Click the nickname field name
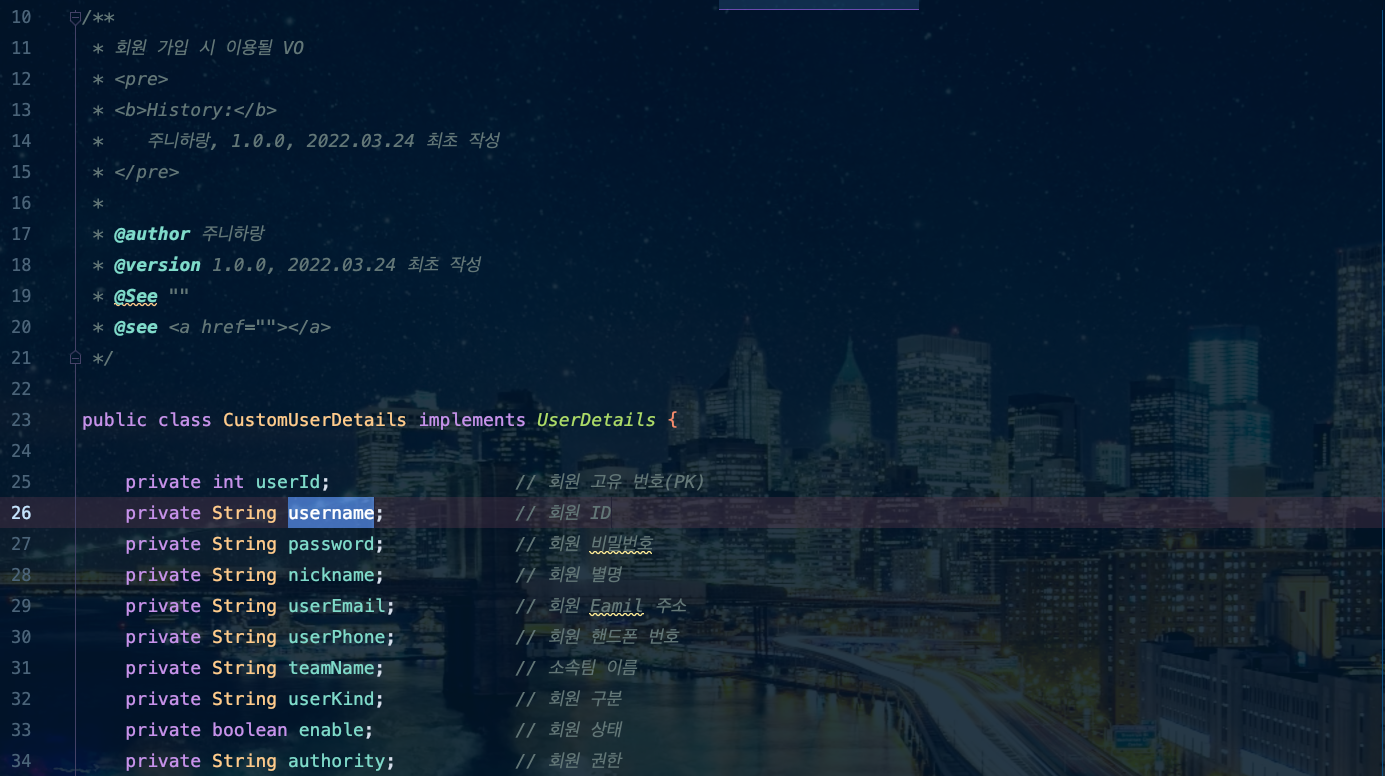 (x=331, y=575)
